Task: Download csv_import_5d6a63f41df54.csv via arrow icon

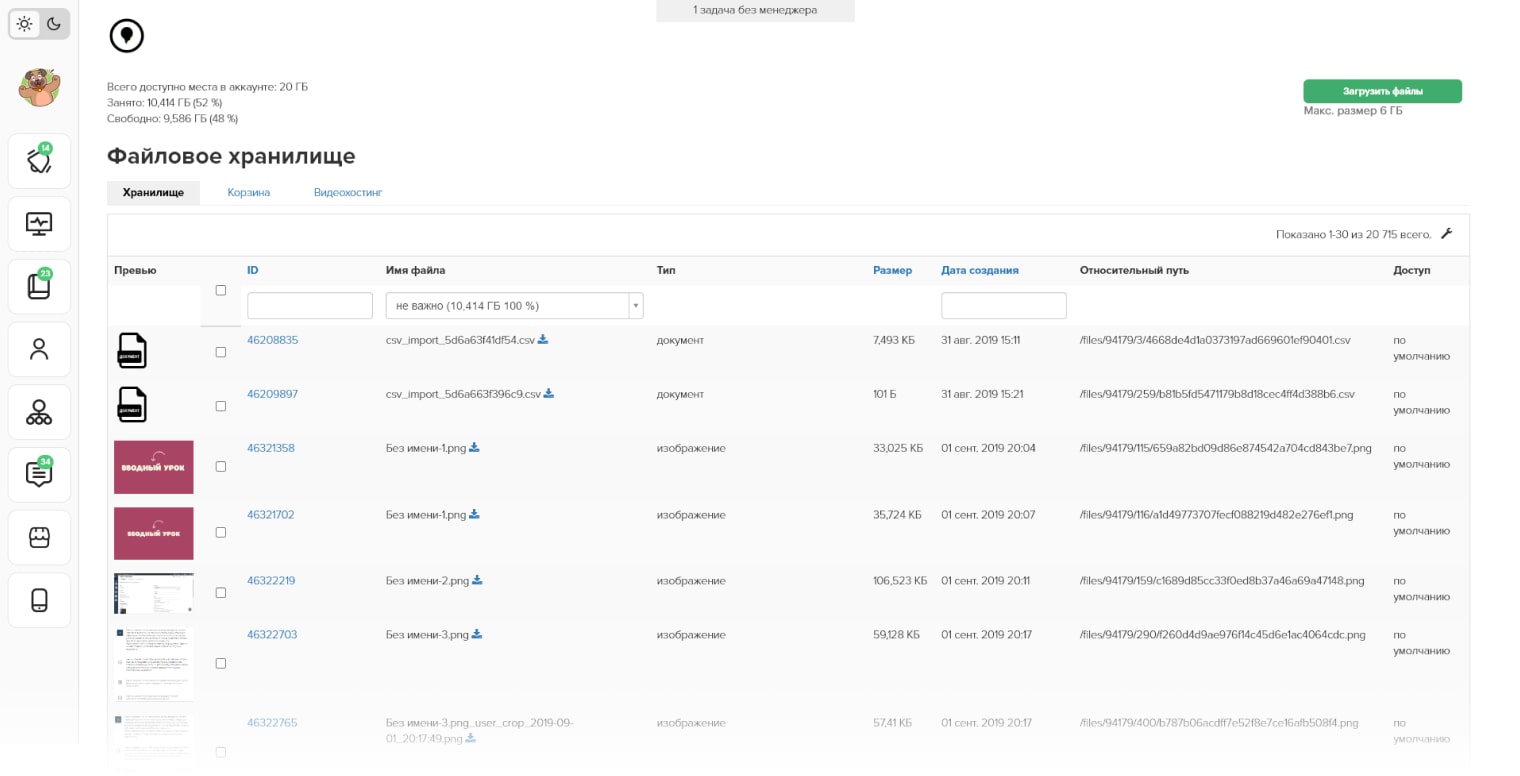Action: point(543,340)
